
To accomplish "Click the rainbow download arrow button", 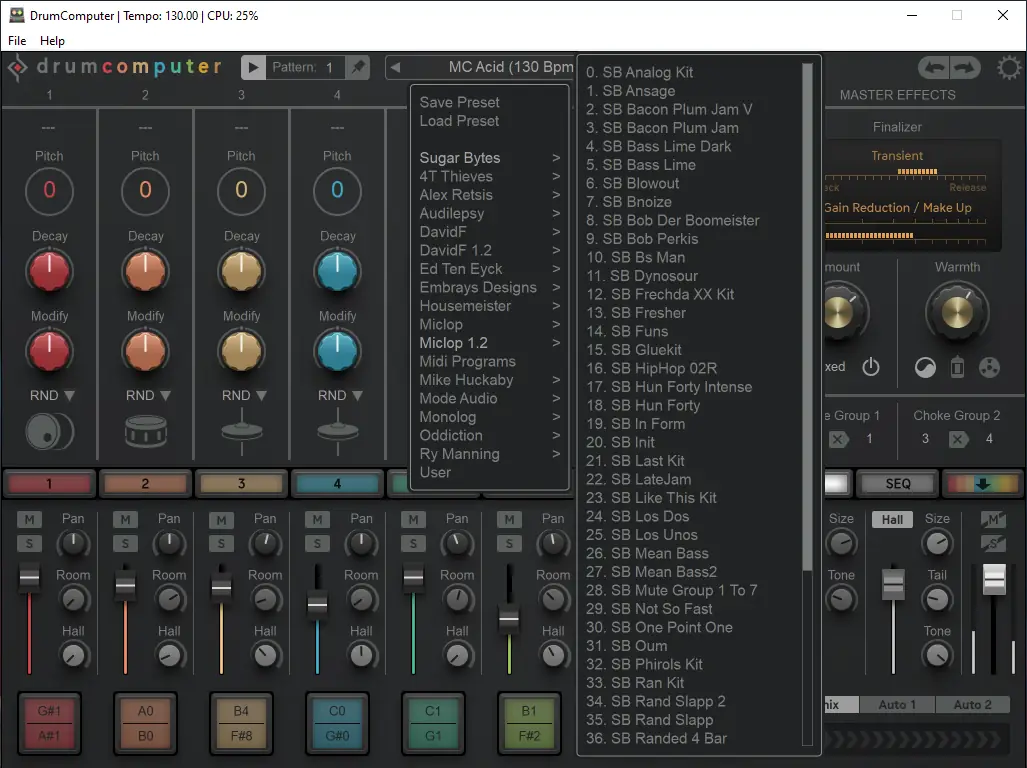I will tap(982, 484).
